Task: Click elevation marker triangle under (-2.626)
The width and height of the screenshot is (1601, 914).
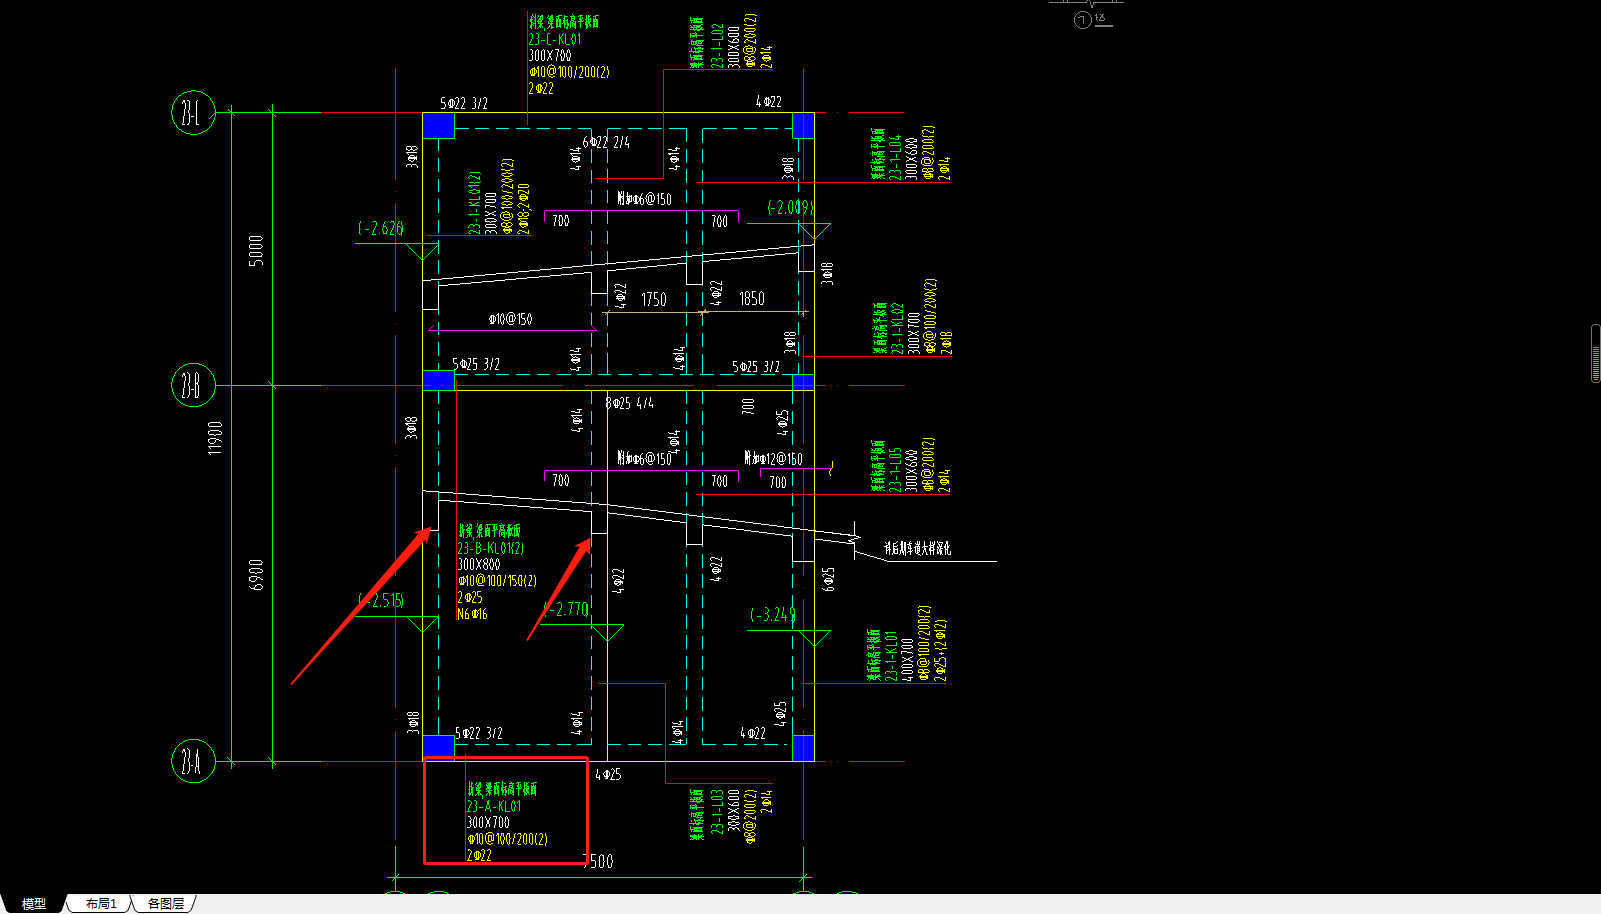Action: pyautogui.click(x=422, y=250)
